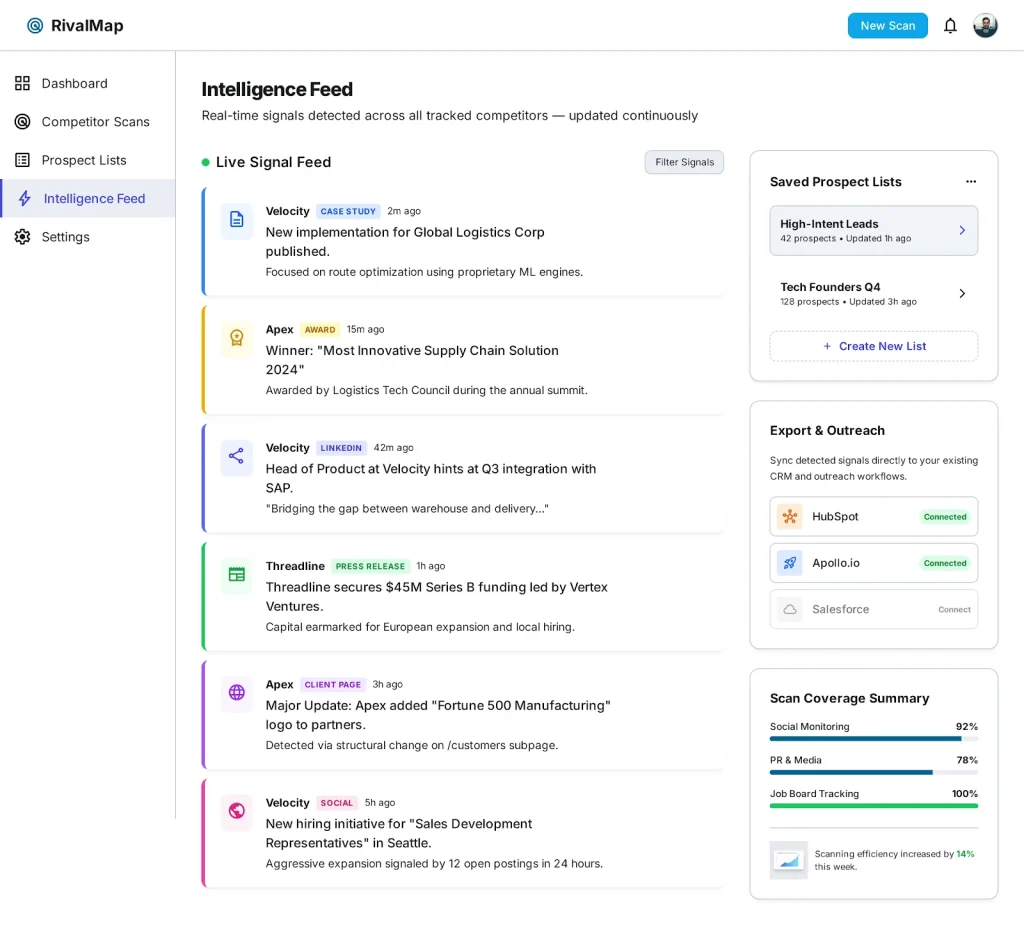Select Intelligence Feed in sidebar
Image resolution: width=1024 pixels, height=925 pixels.
[x=88, y=199]
